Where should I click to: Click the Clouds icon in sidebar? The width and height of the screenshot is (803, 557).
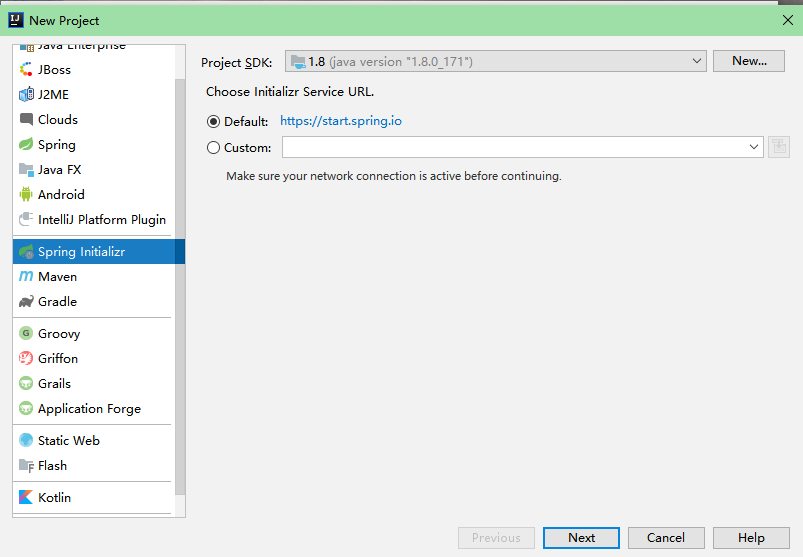coord(26,119)
